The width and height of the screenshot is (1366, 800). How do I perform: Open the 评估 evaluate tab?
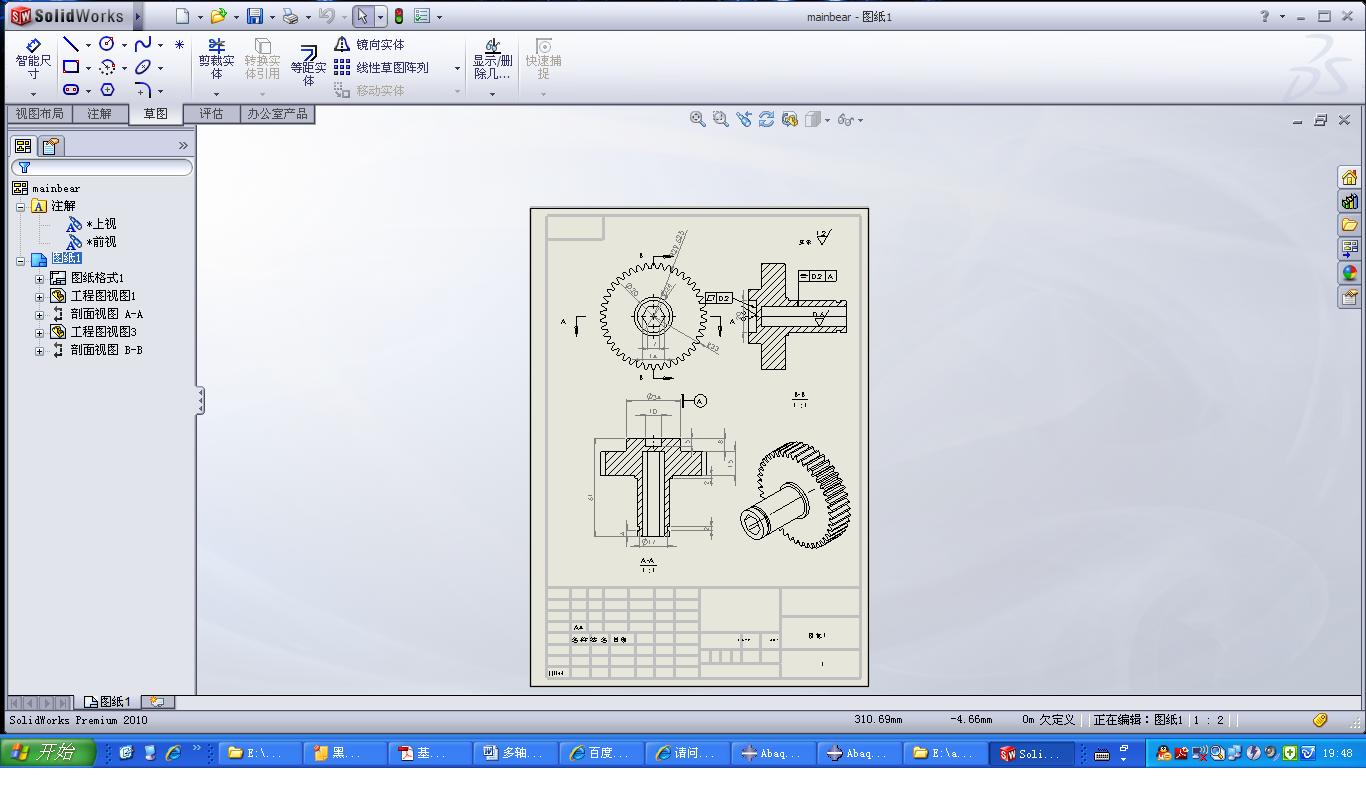(211, 114)
